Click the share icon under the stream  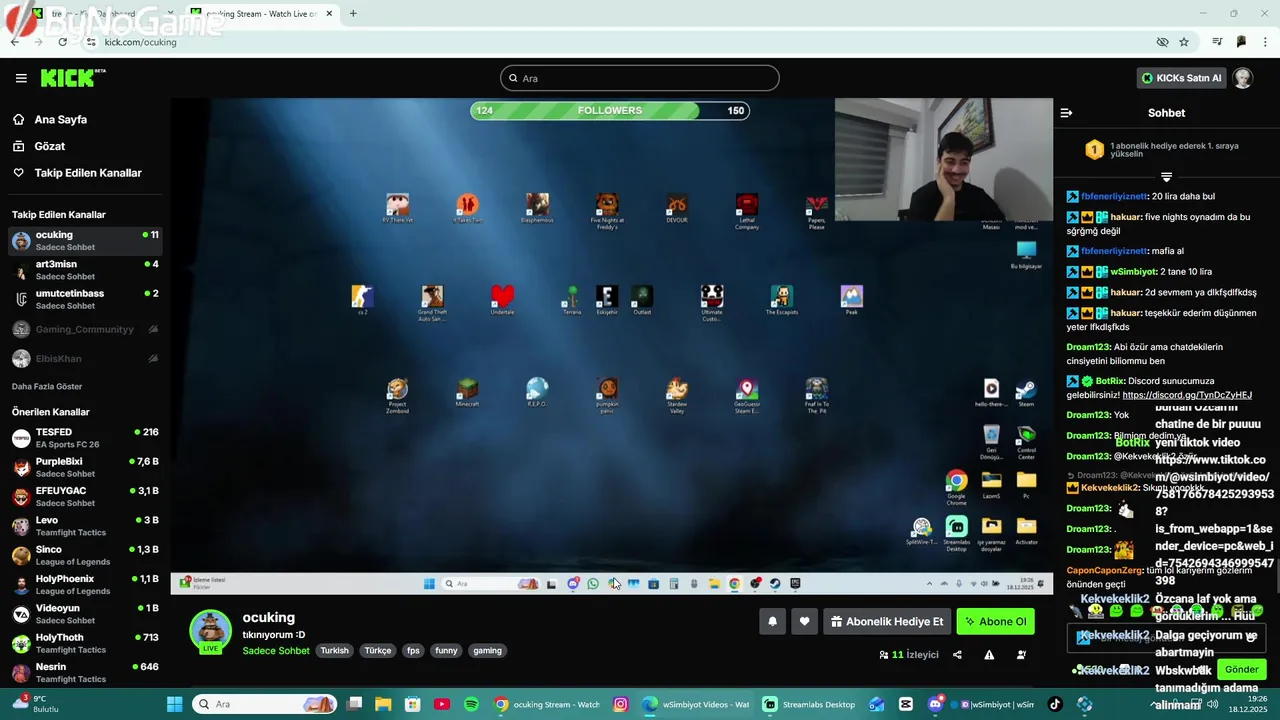[x=957, y=655]
